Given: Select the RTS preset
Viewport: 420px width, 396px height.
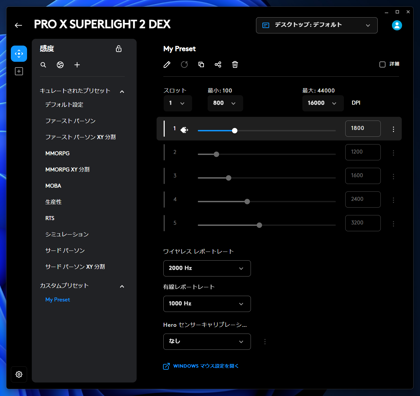Looking at the screenshot, I should click(50, 218).
